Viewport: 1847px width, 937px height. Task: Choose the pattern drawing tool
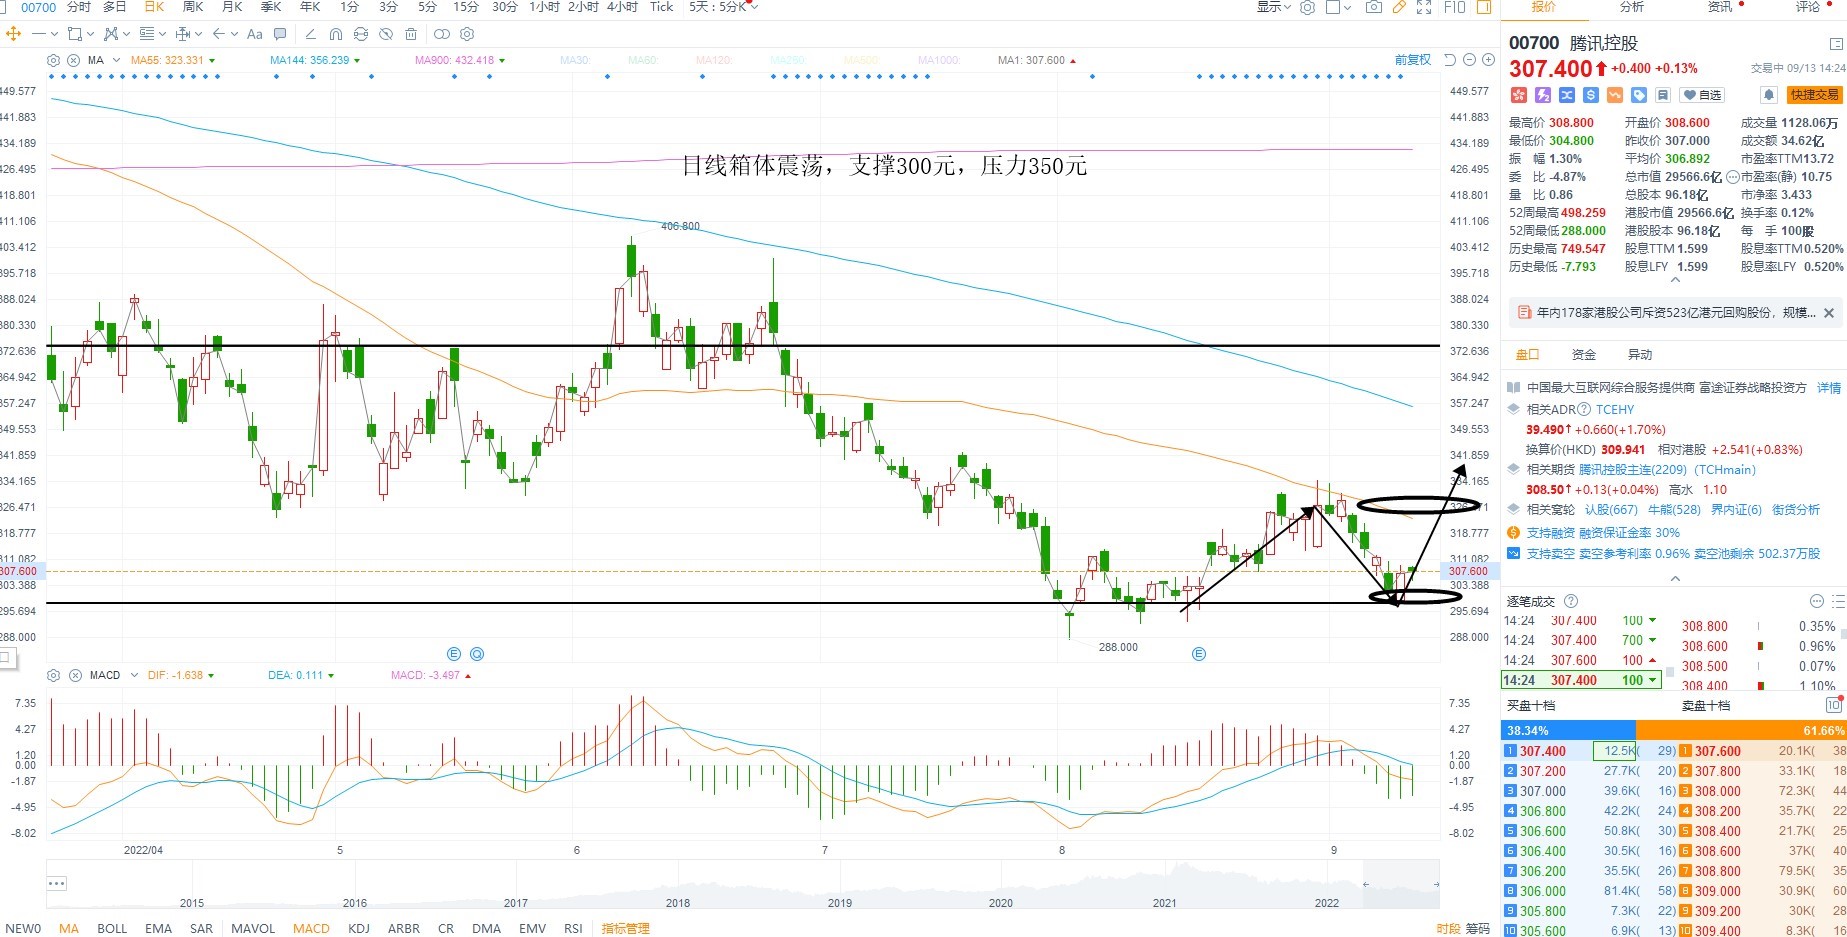(x=111, y=33)
